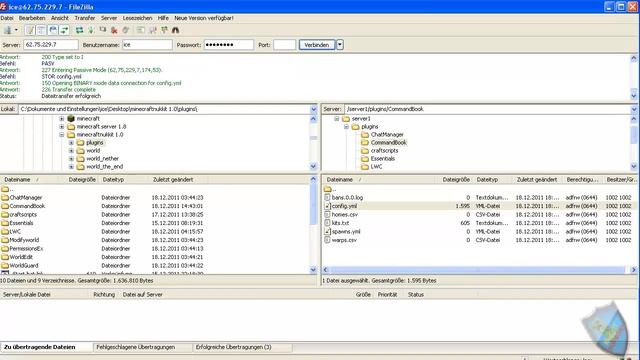
Task: Open quickconnect history dropdown beside Verbinden
Action: click(x=340, y=45)
